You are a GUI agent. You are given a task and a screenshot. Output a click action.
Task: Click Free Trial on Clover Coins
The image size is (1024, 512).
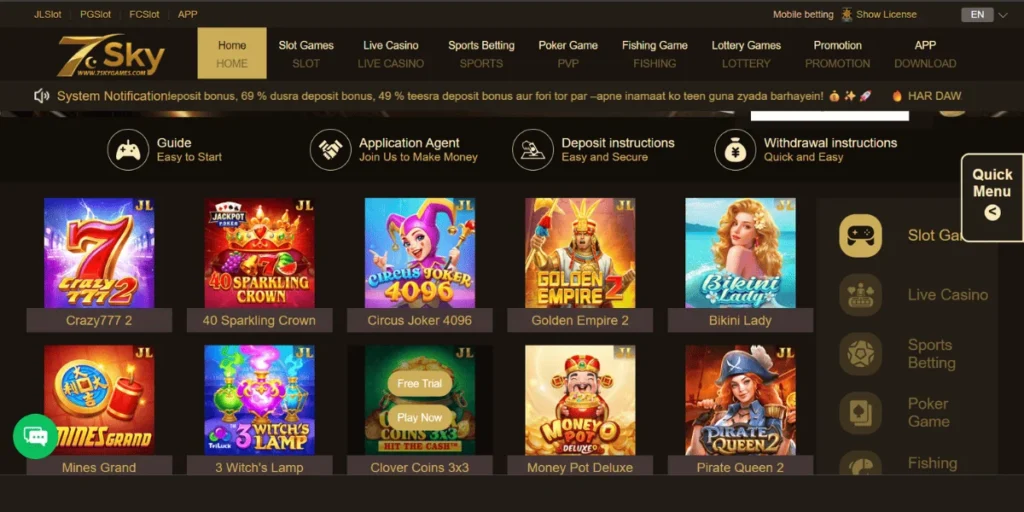pos(419,383)
